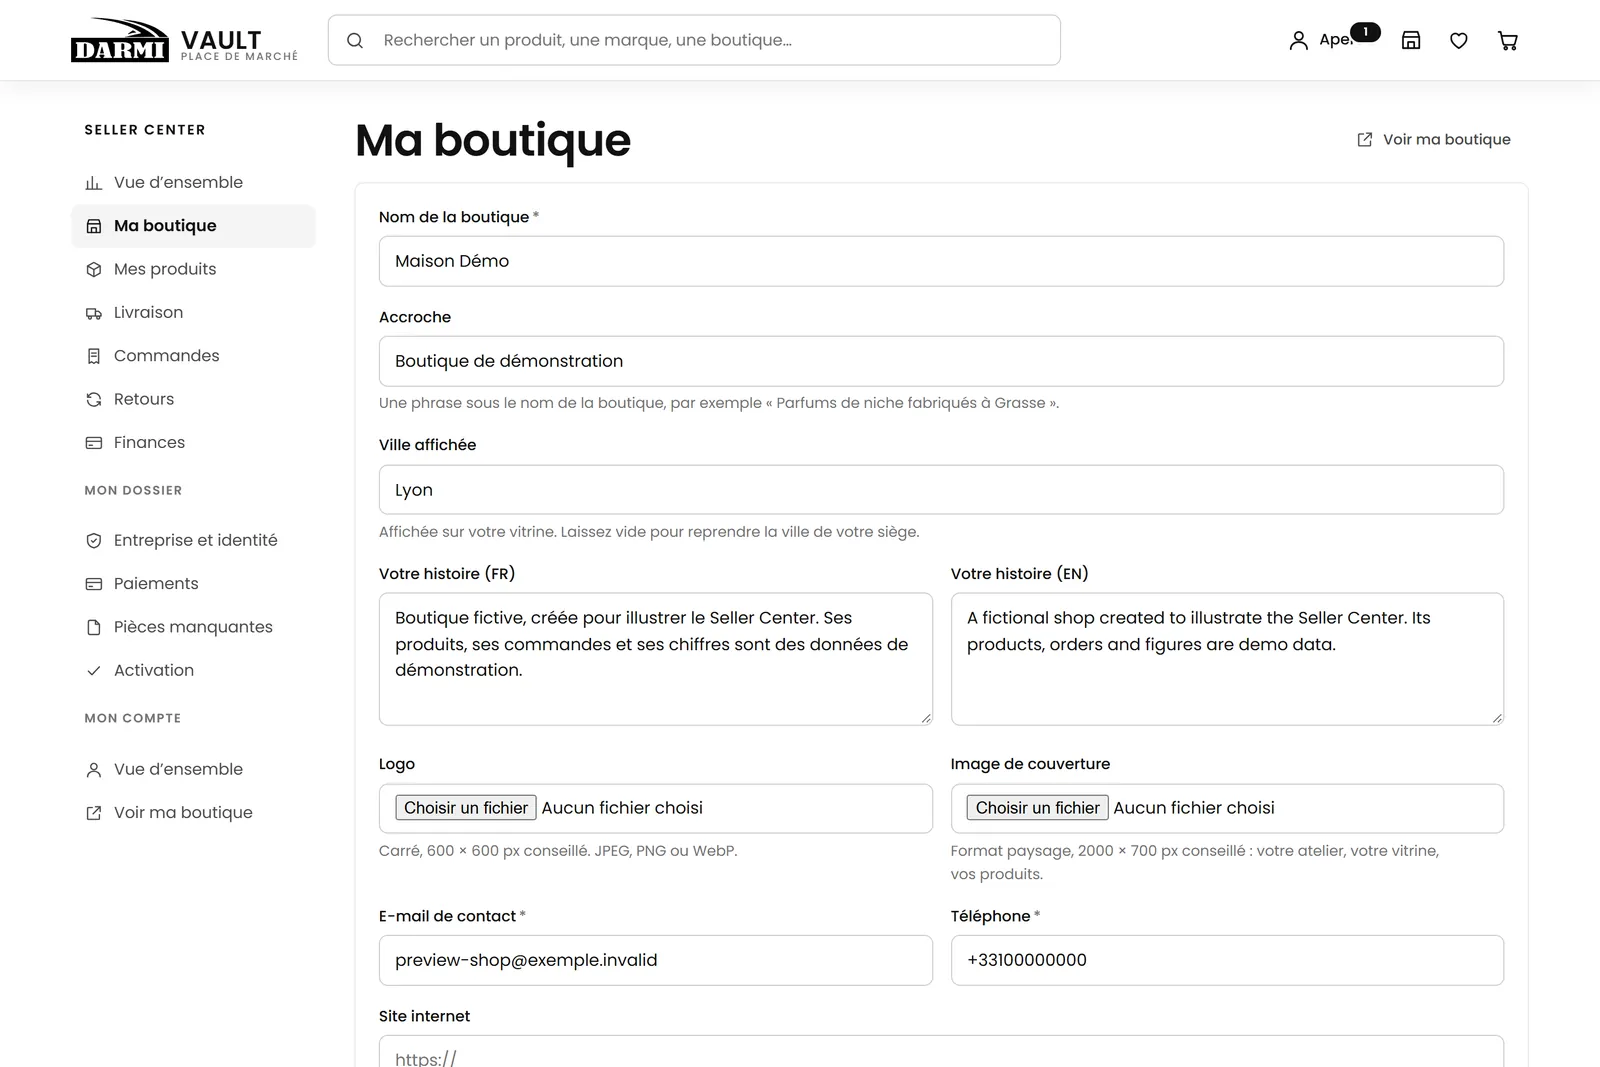Click the Téléphone field

(x=1227, y=960)
